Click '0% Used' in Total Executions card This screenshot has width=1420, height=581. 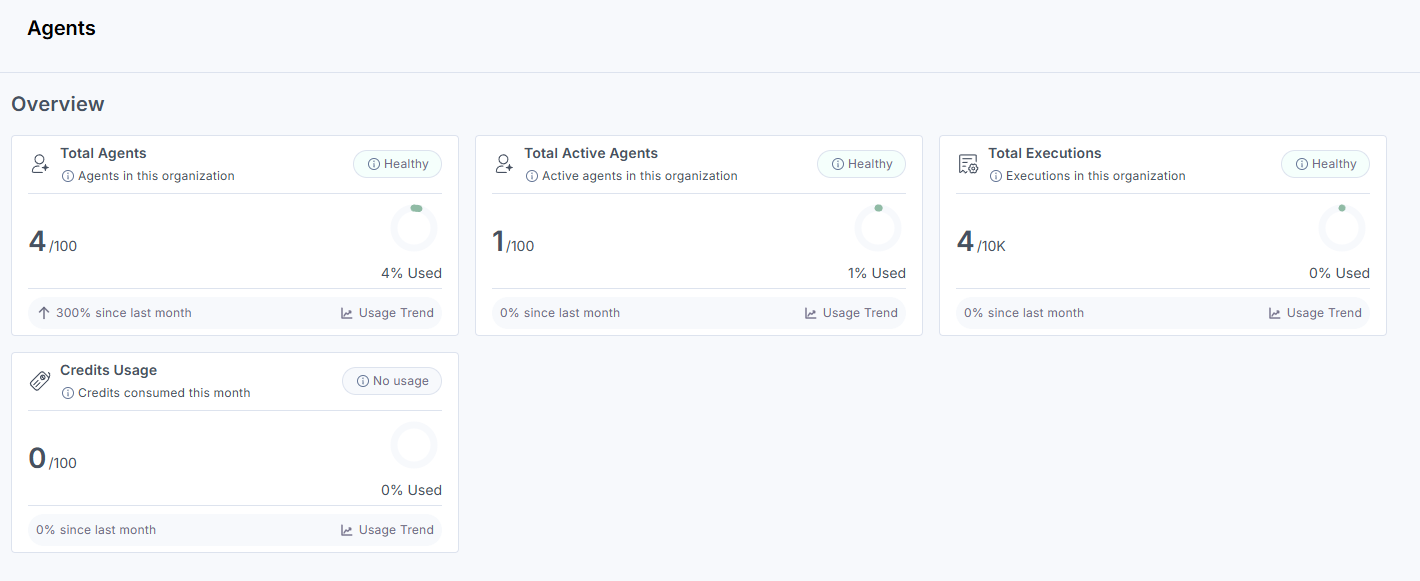tap(1339, 273)
